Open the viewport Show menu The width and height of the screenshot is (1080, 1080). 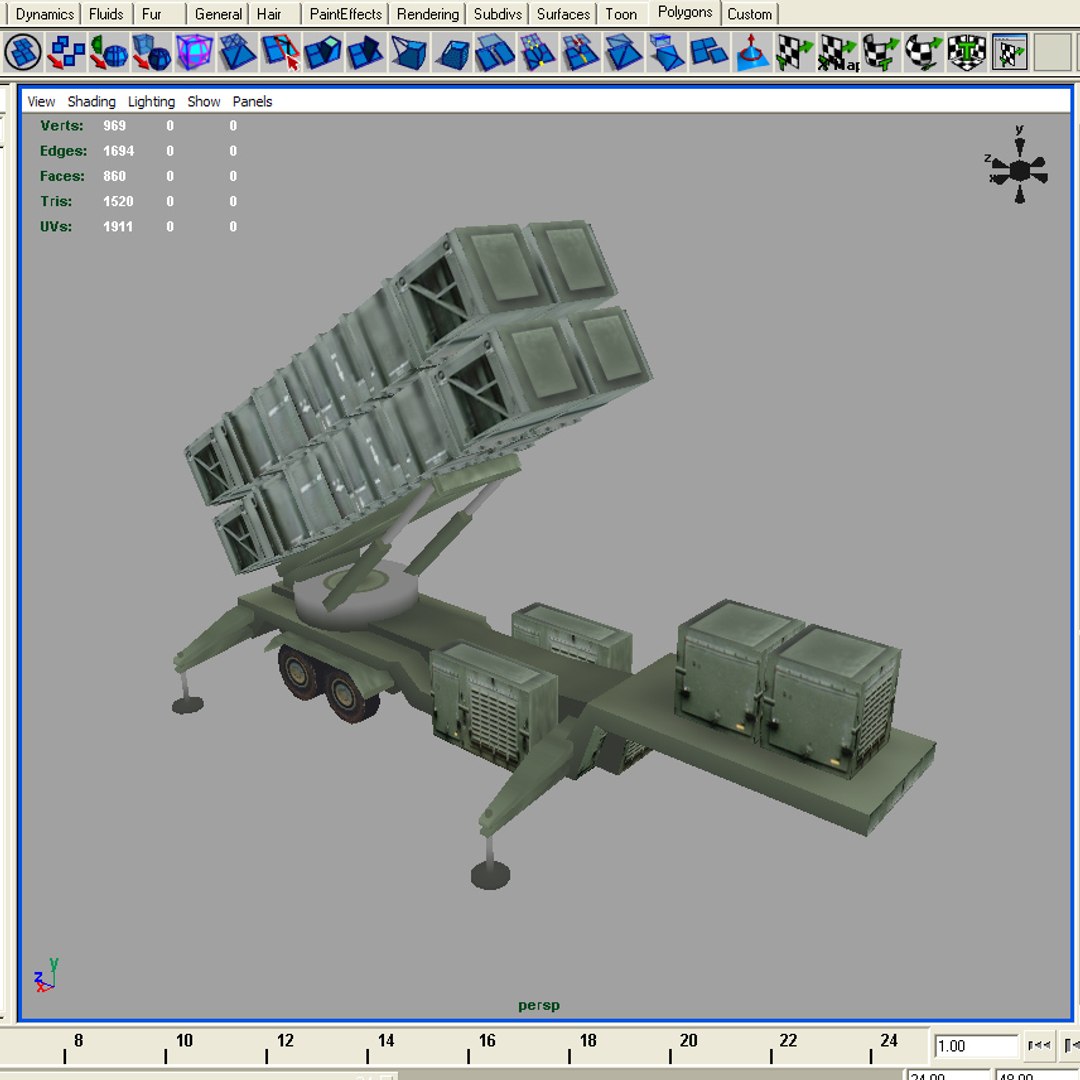click(204, 101)
